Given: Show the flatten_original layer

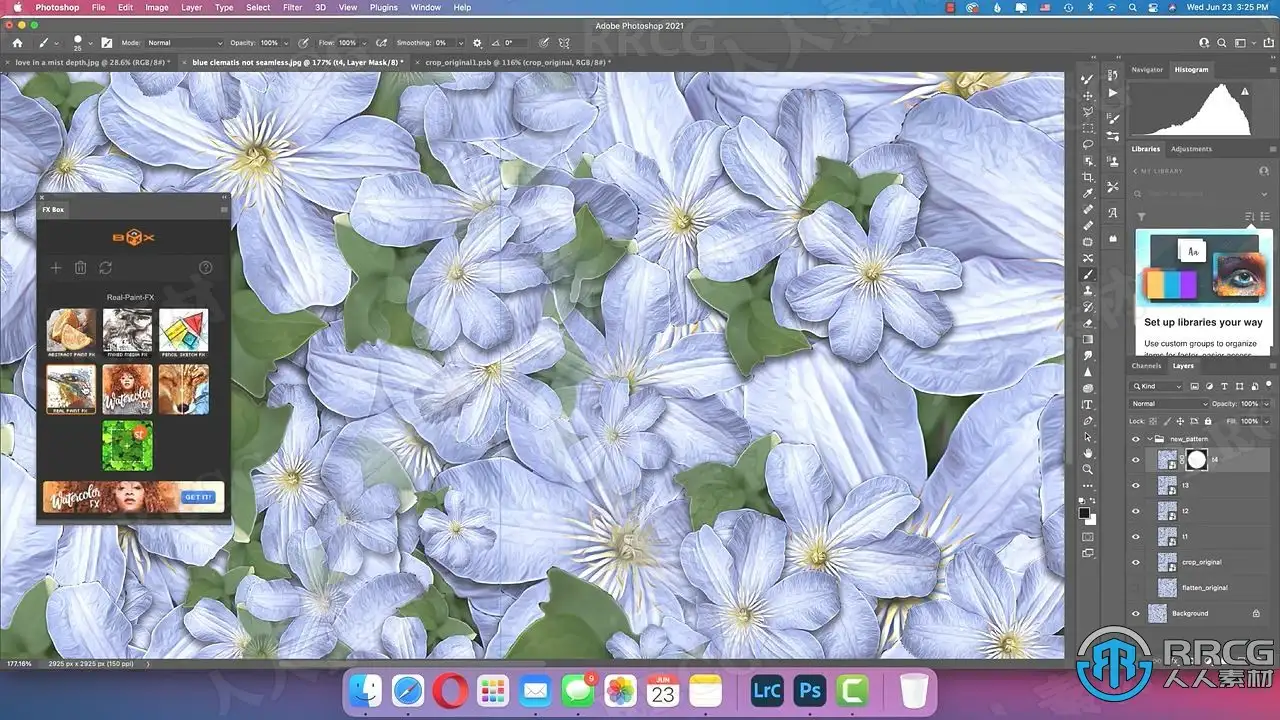Looking at the screenshot, I should pos(1135,588).
